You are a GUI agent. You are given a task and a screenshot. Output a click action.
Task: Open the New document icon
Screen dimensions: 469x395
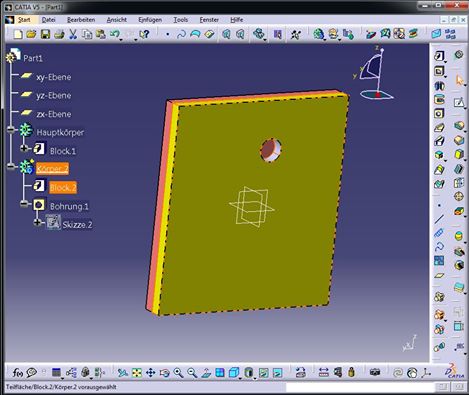(18, 34)
